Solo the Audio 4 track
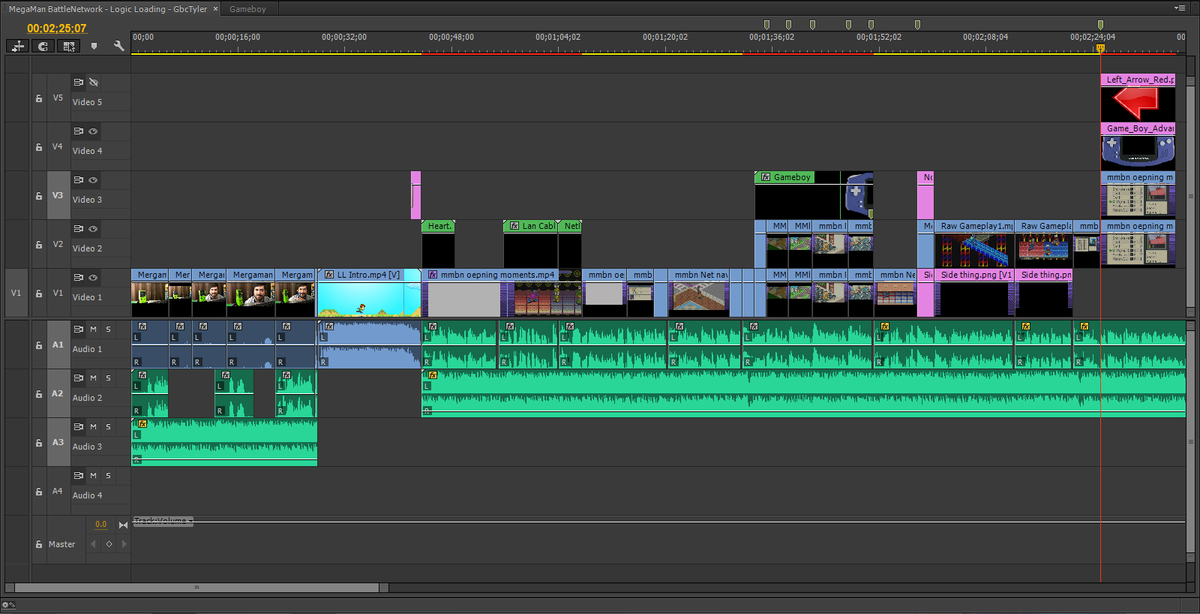1200x614 pixels. [109, 476]
